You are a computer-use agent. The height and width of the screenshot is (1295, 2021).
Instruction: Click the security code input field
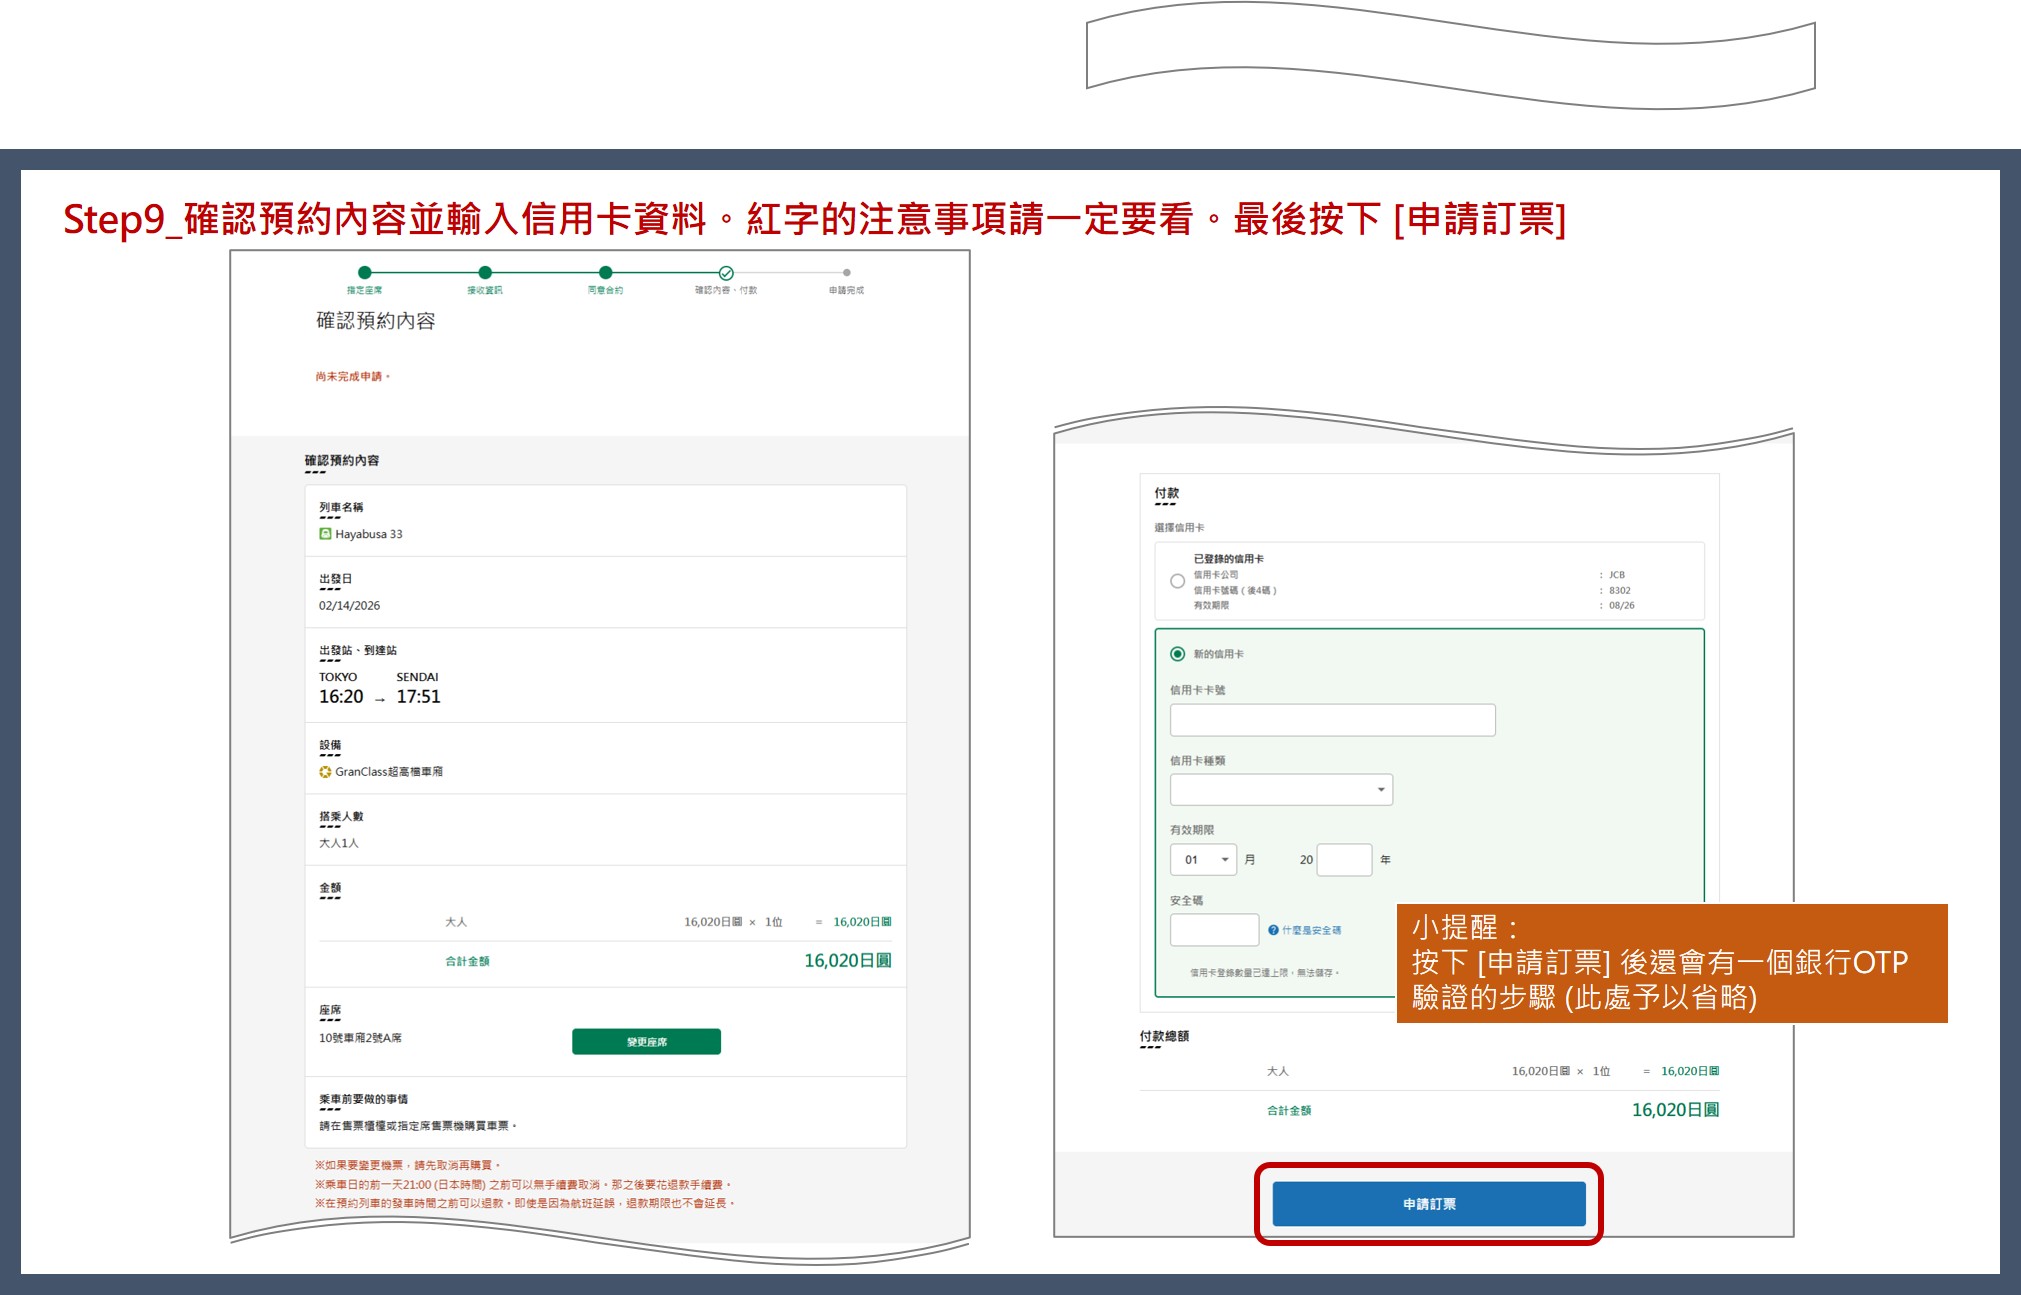pyautogui.click(x=1214, y=930)
